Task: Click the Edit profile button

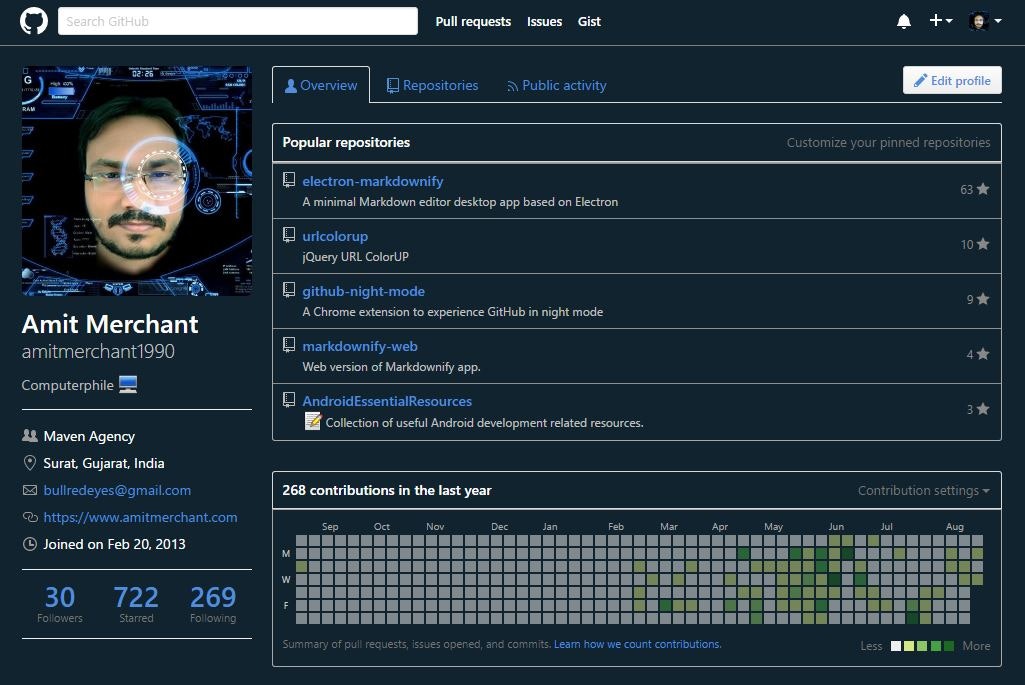Action: [951, 80]
